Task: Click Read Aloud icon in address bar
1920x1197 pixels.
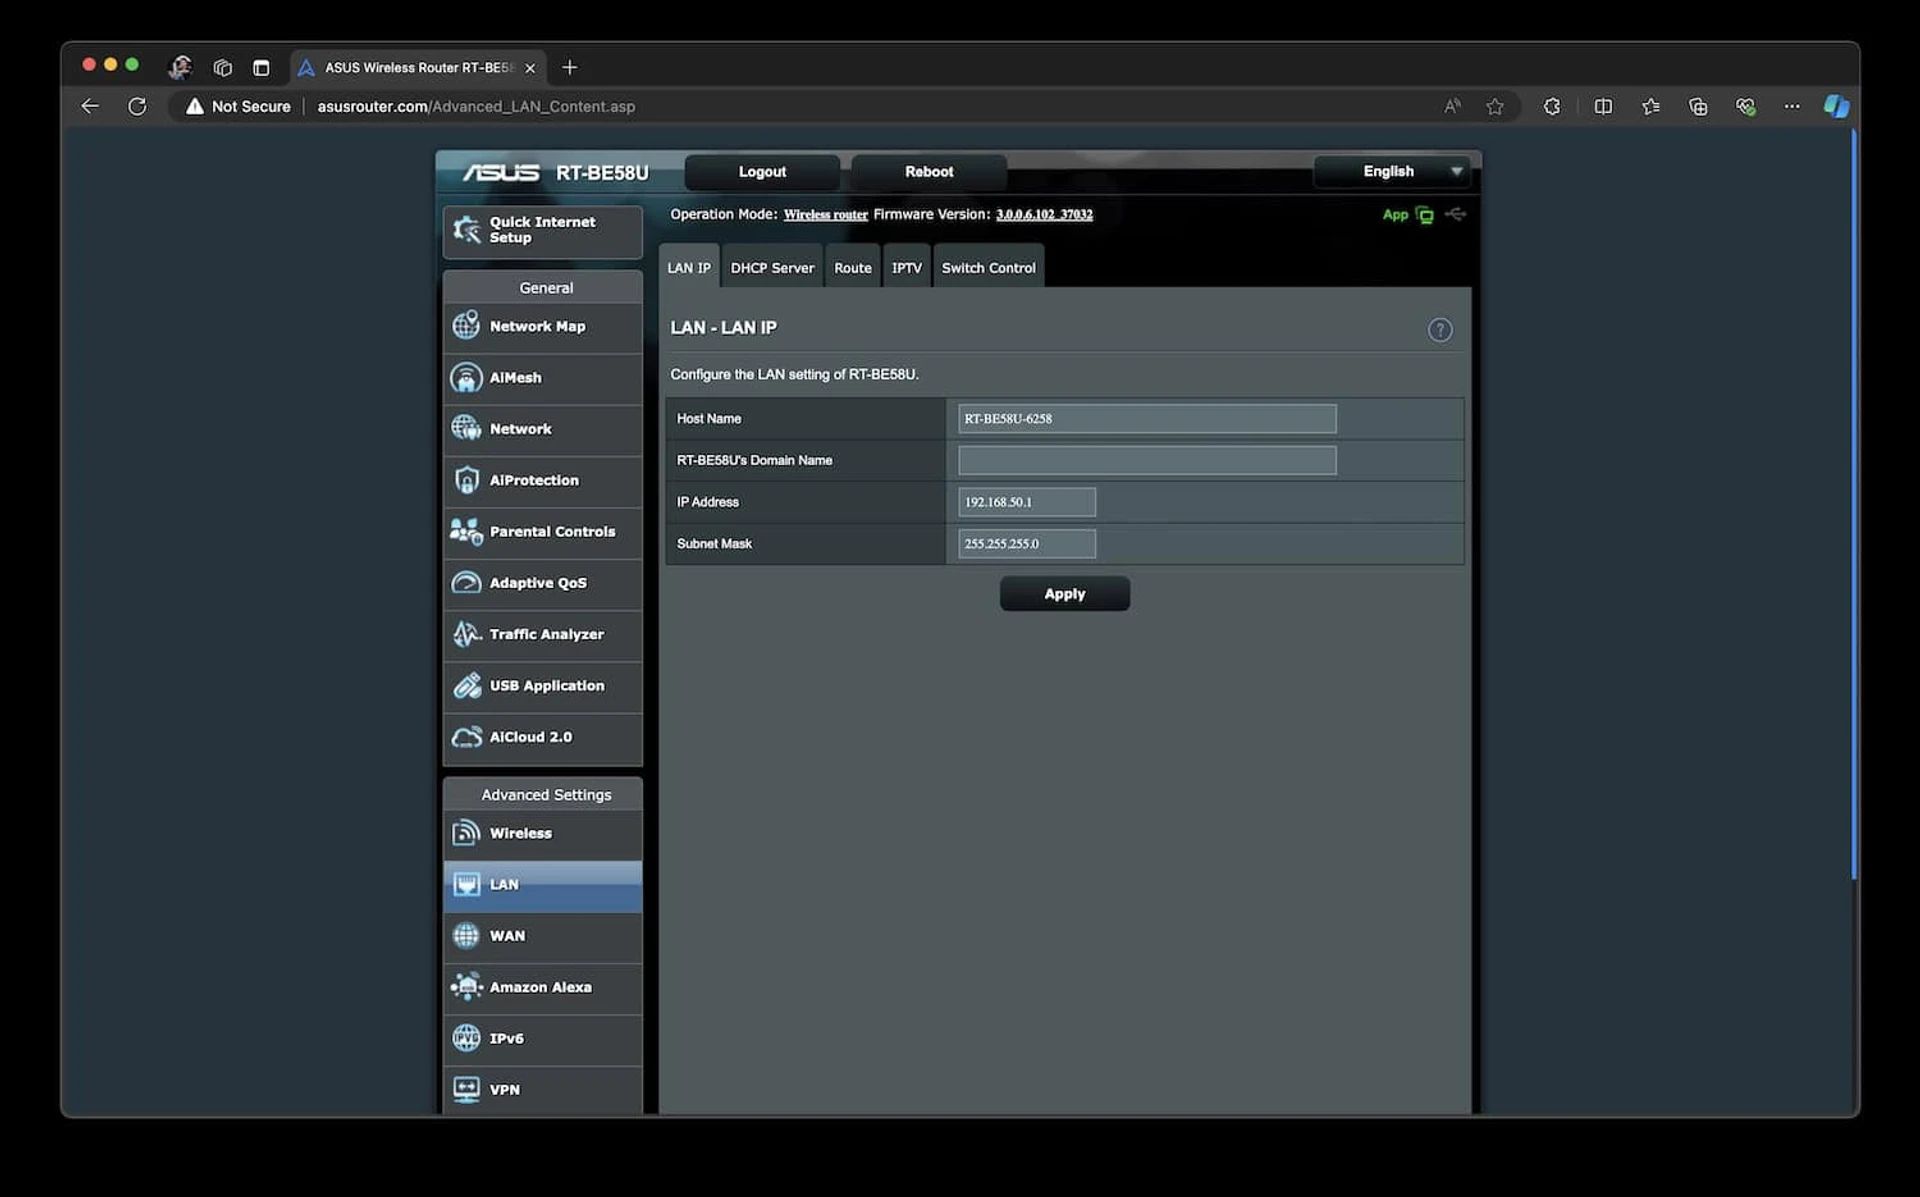Action: click(x=1452, y=106)
